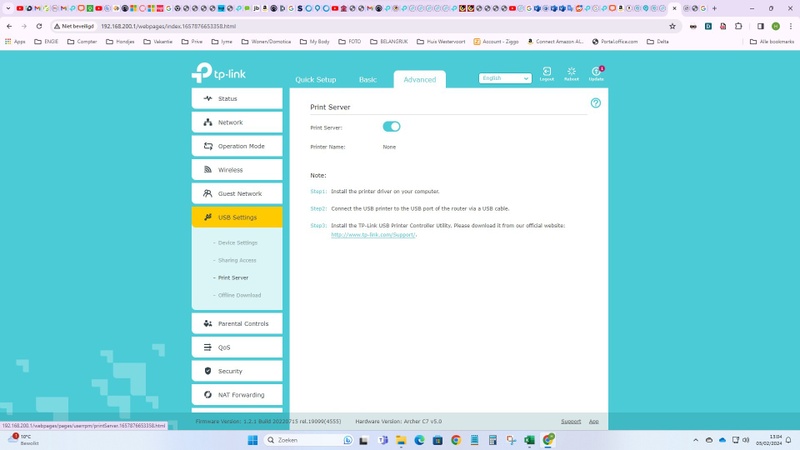
Task: Select Print Server submenu item
Action: pyautogui.click(x=233, y=278)
